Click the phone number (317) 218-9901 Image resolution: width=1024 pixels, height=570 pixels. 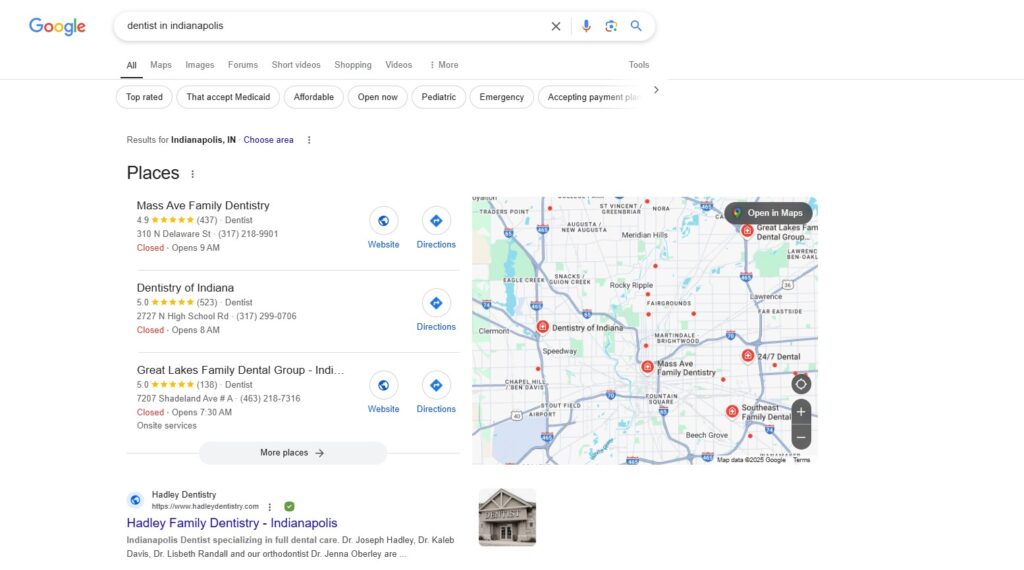(248, 234)
